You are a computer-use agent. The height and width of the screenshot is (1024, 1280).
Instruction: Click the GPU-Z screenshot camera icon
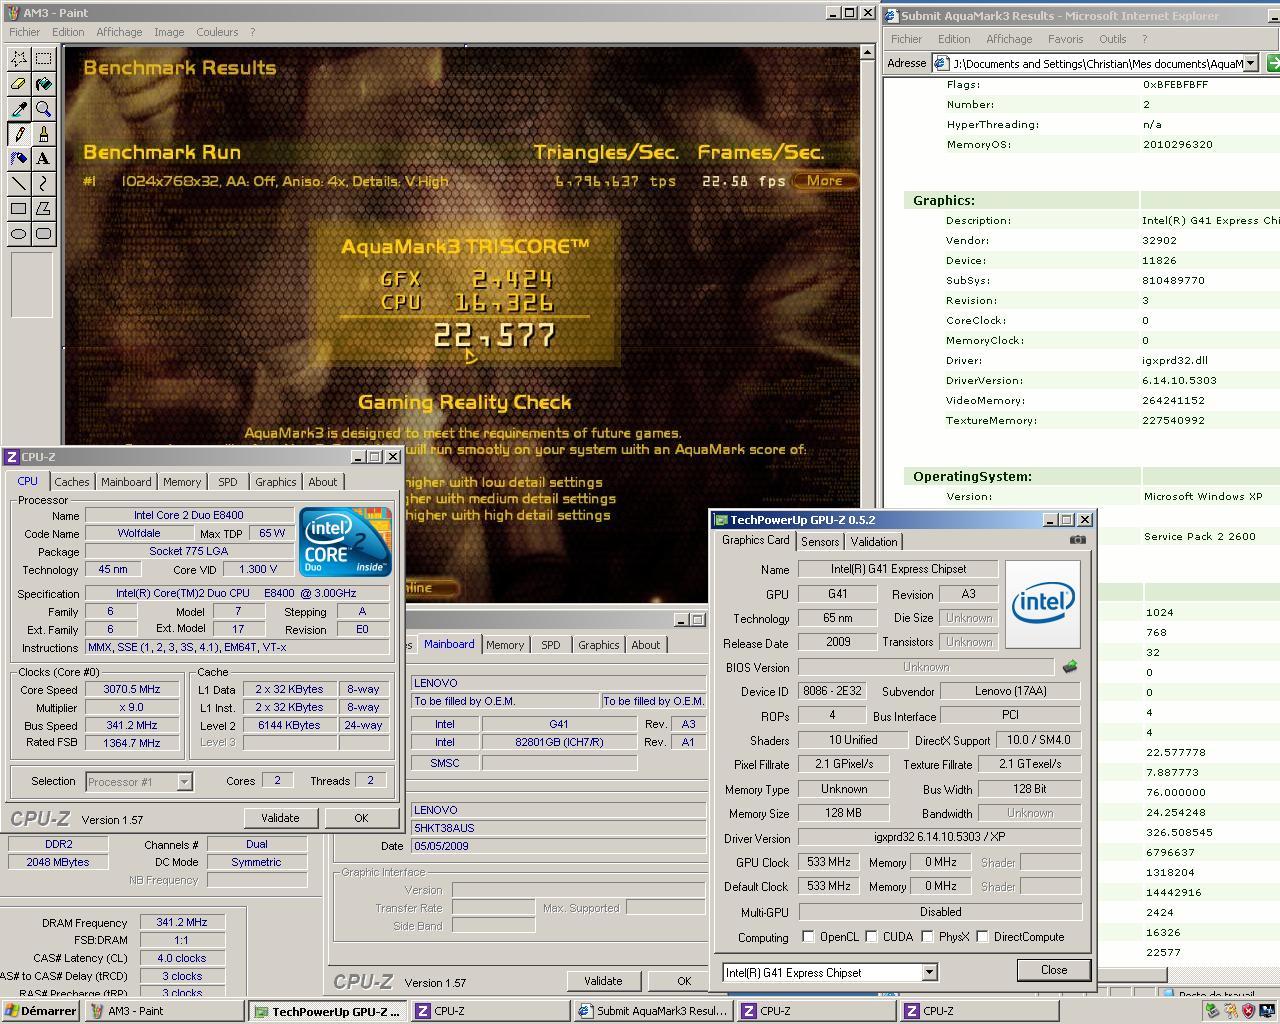click(1077, 540)
